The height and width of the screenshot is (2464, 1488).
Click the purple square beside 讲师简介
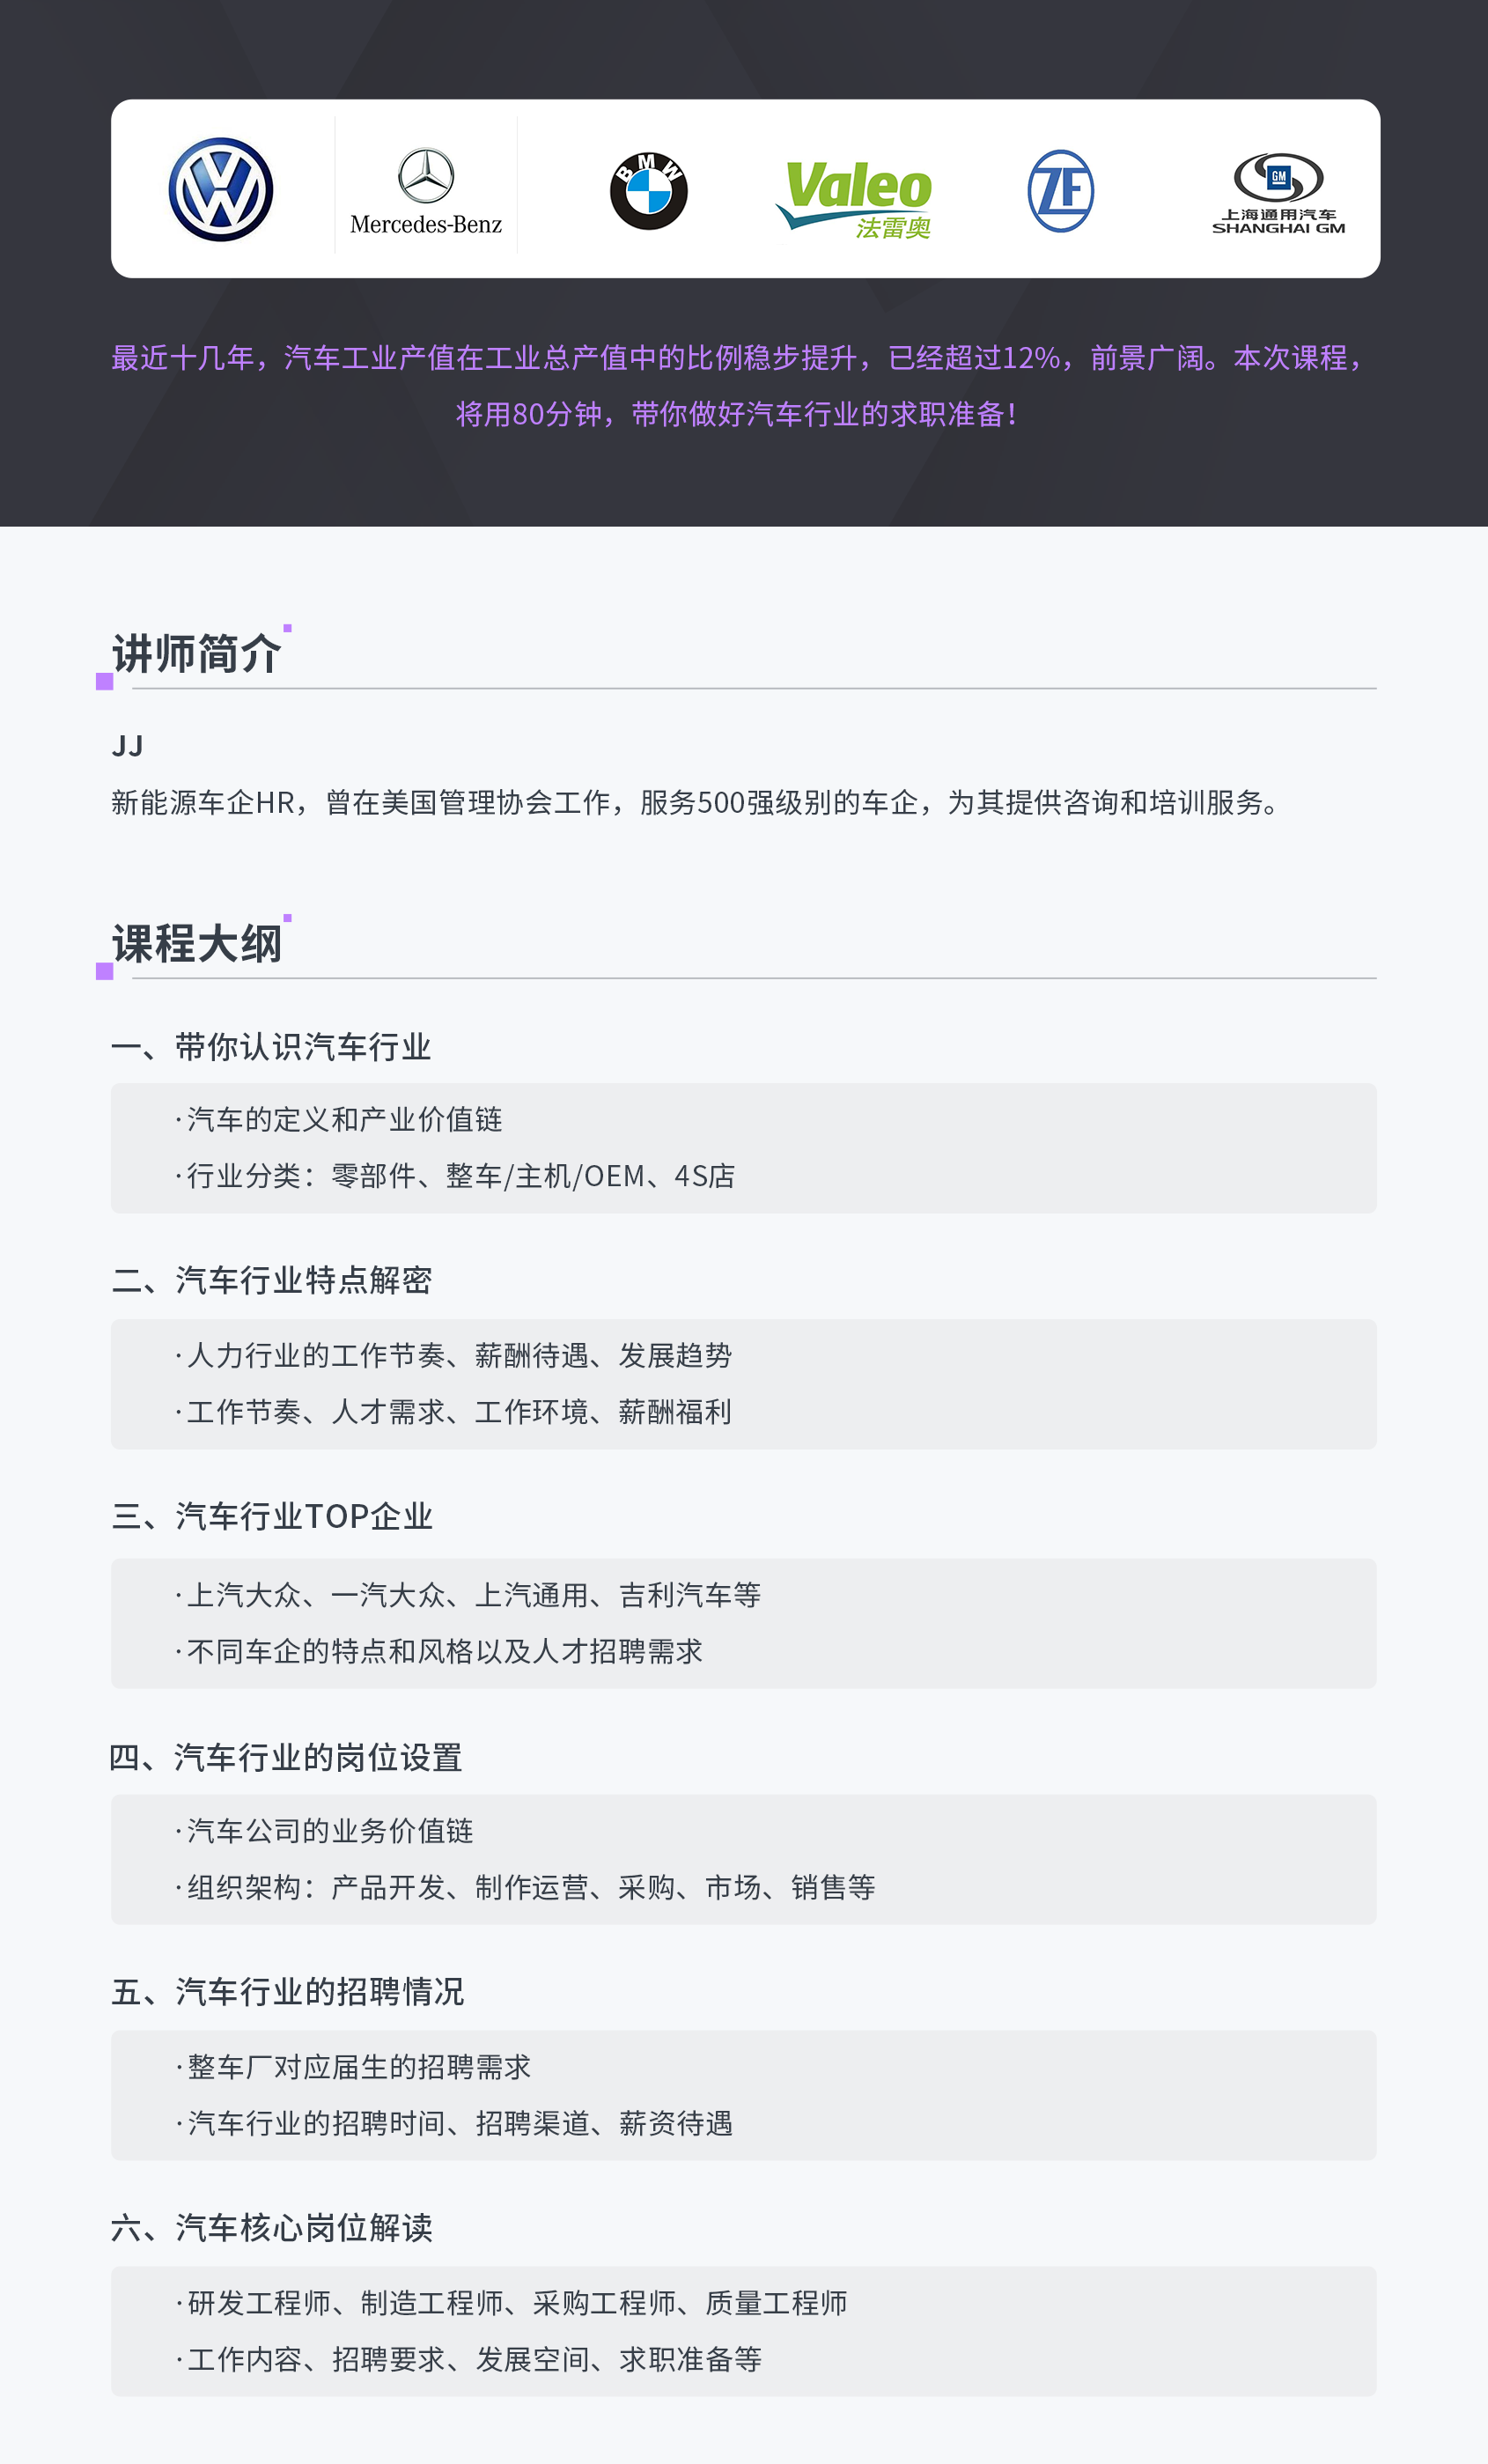(x=104, y=682)
